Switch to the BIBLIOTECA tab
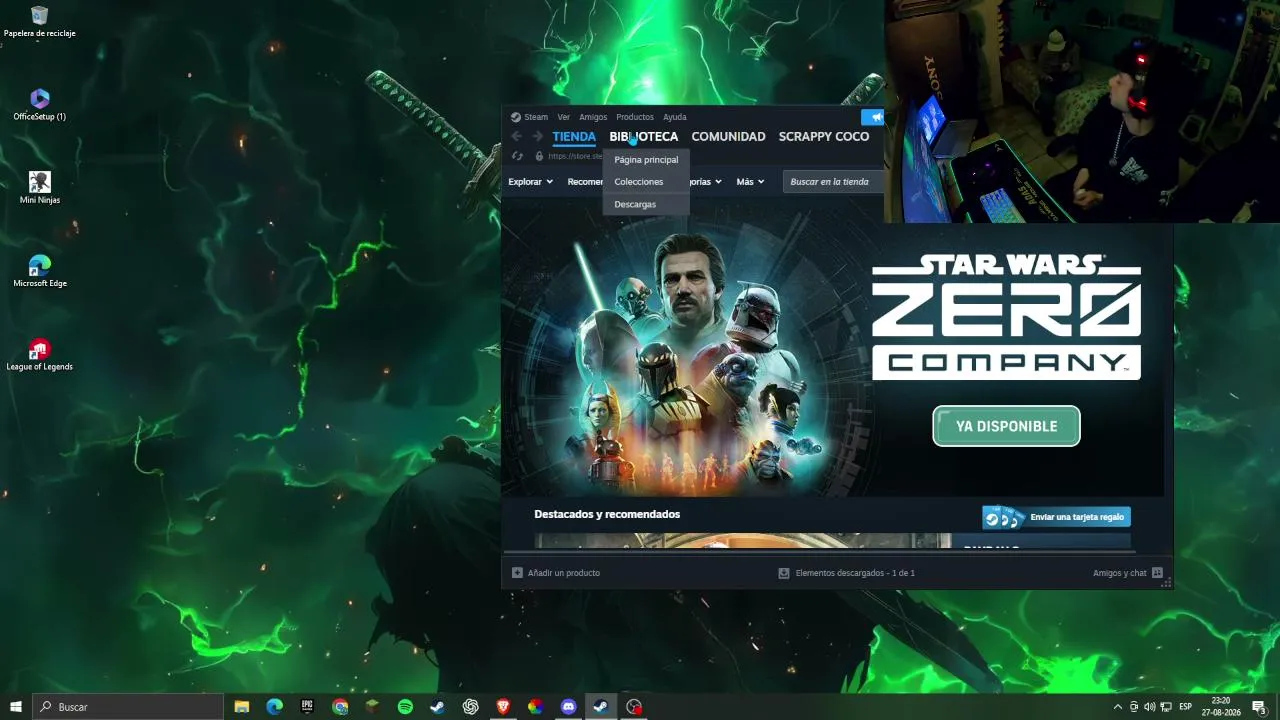The width and height of the screenshot is (1280, 720). pyautogui.click(x=644, y=137)
